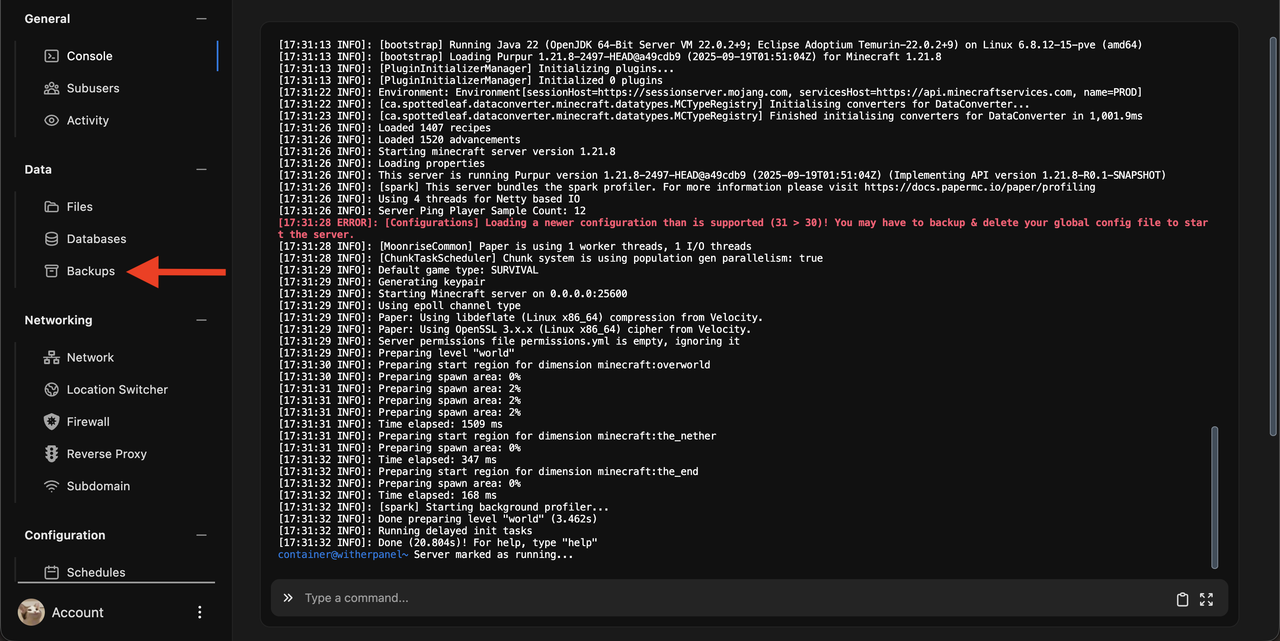
Task: Click "Starting Minecraft server on 0.0.0.0:25600" line
Action: point(453,294)
